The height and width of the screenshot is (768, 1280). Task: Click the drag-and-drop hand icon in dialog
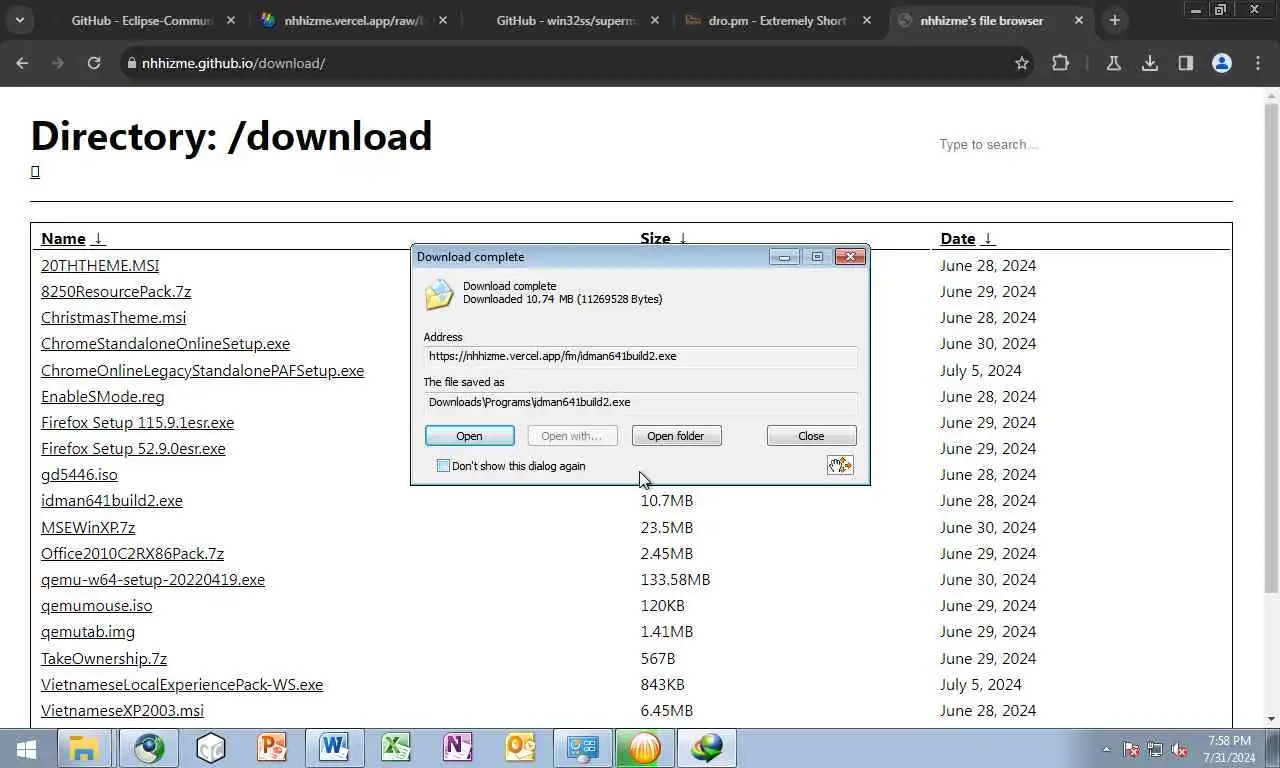840,465
